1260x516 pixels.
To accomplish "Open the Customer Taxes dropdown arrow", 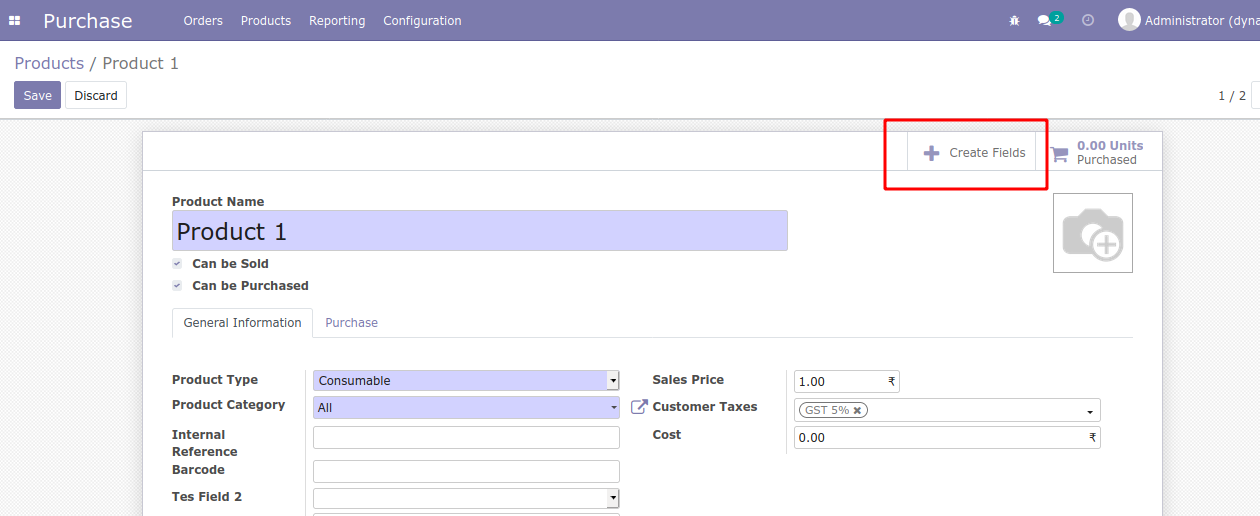I will [1089, 412].
